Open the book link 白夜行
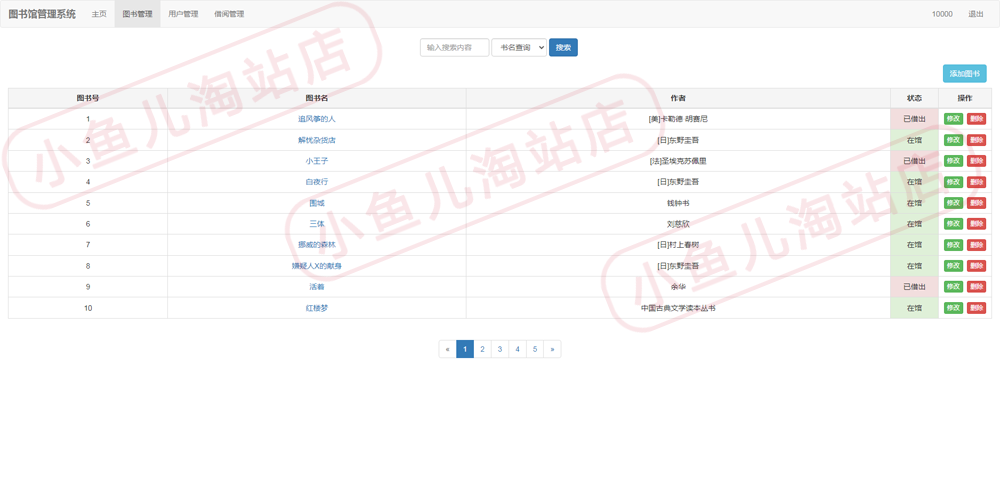The height and width of the screenshot is (503, 1000). click(317, 182)
